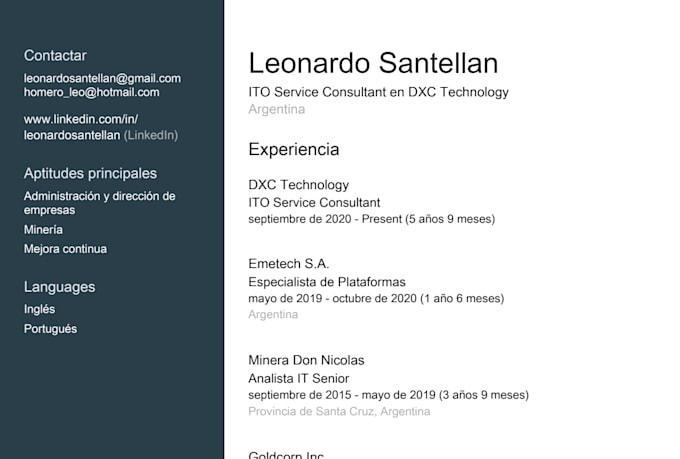The height and width of the screenshot is (459, 680).
Task: Click the Mejora continua skill entry
Action: 65,249
